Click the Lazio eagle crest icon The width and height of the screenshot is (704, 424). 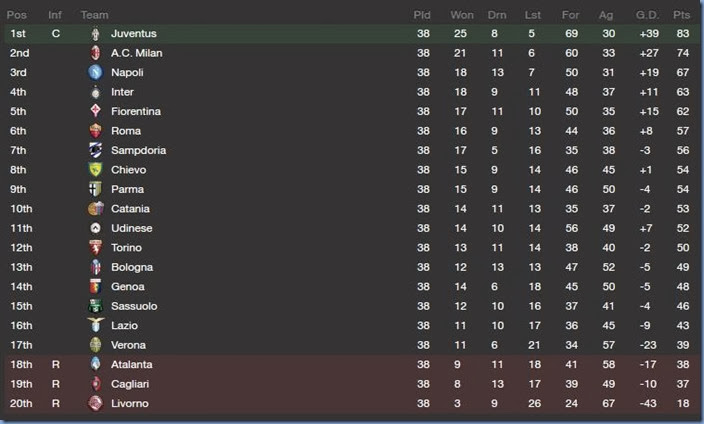tap(96, 326)
